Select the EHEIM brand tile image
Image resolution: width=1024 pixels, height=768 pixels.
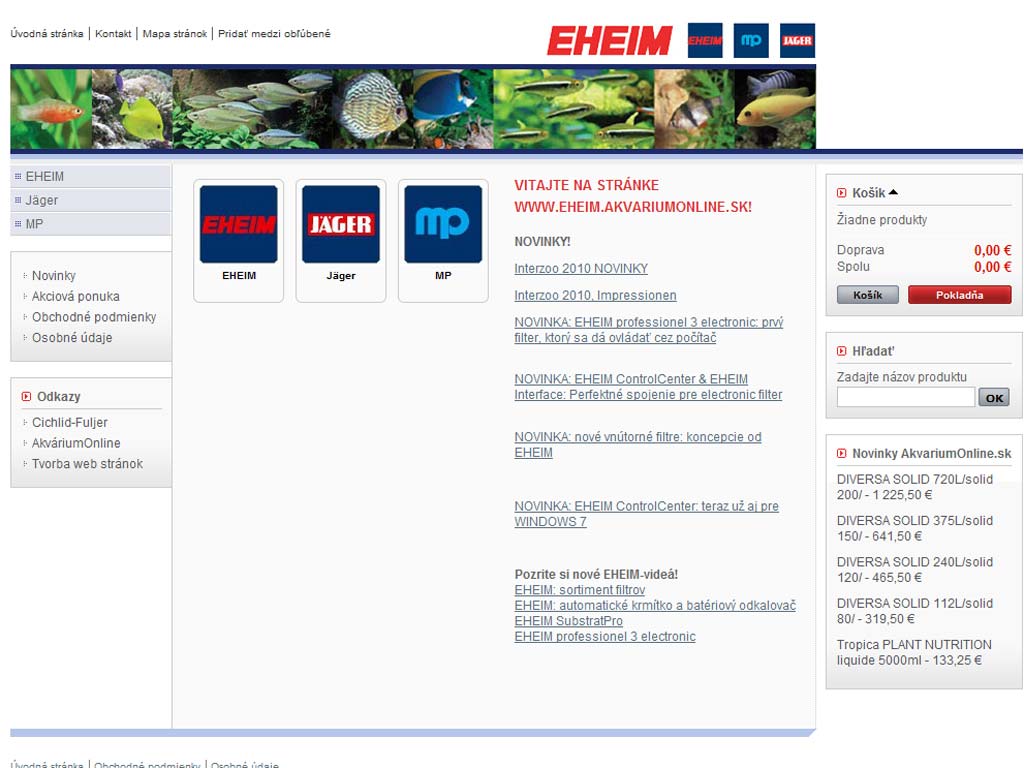coord(238,224)
